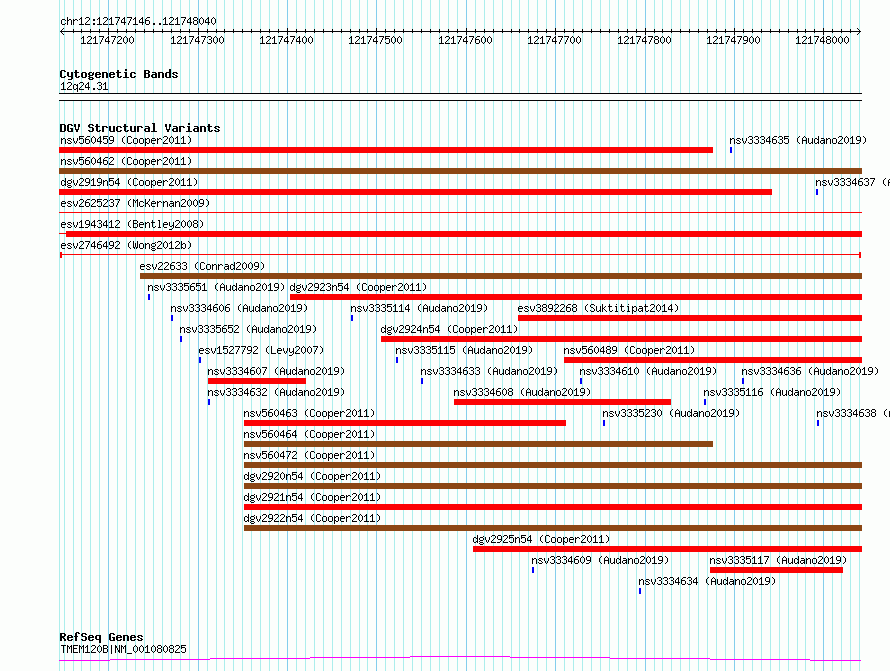The image size is (890, 671).
Task: Select the red bar under nsv3334608
Action: [562, 402]
